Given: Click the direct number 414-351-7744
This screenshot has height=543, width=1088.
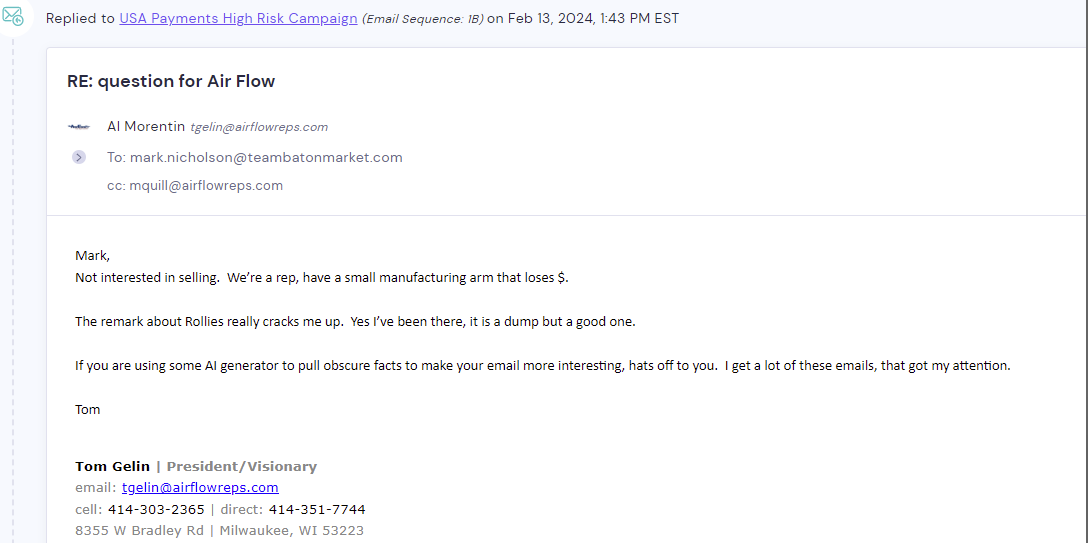Looking at the screenshot, I should click(317, 509).
